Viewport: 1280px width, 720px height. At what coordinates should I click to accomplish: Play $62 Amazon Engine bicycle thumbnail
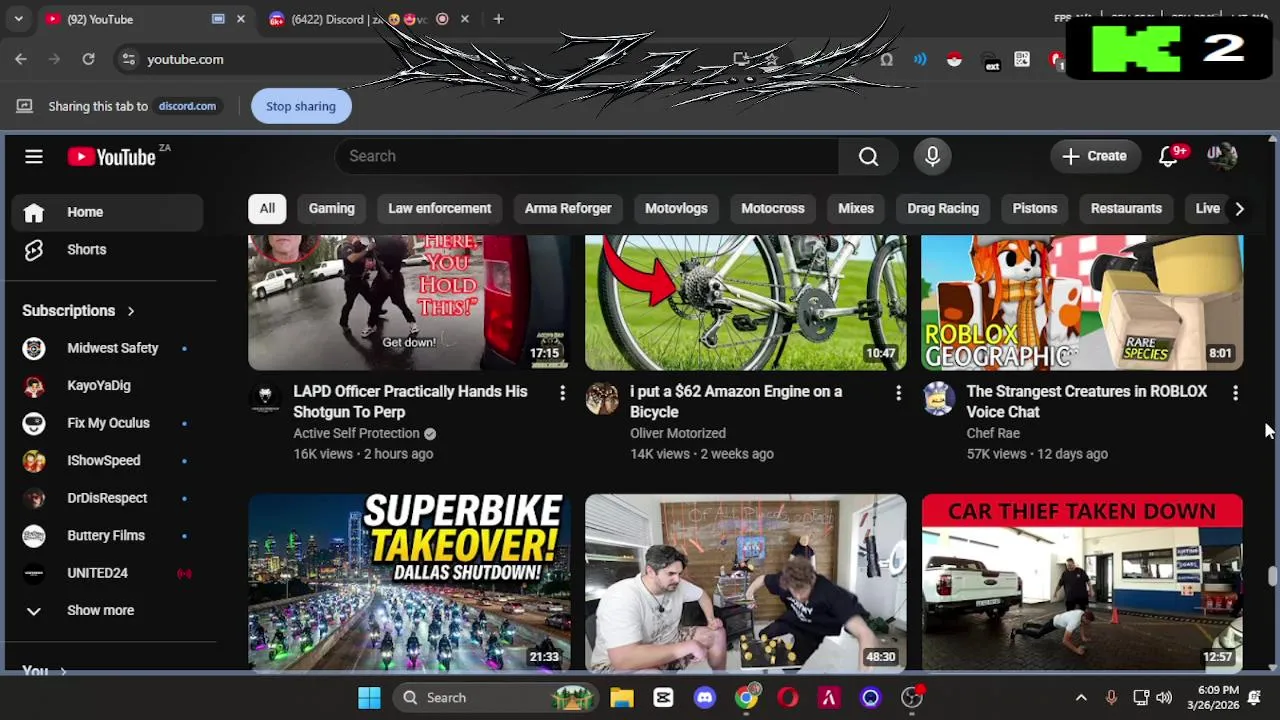pos(746,302)
